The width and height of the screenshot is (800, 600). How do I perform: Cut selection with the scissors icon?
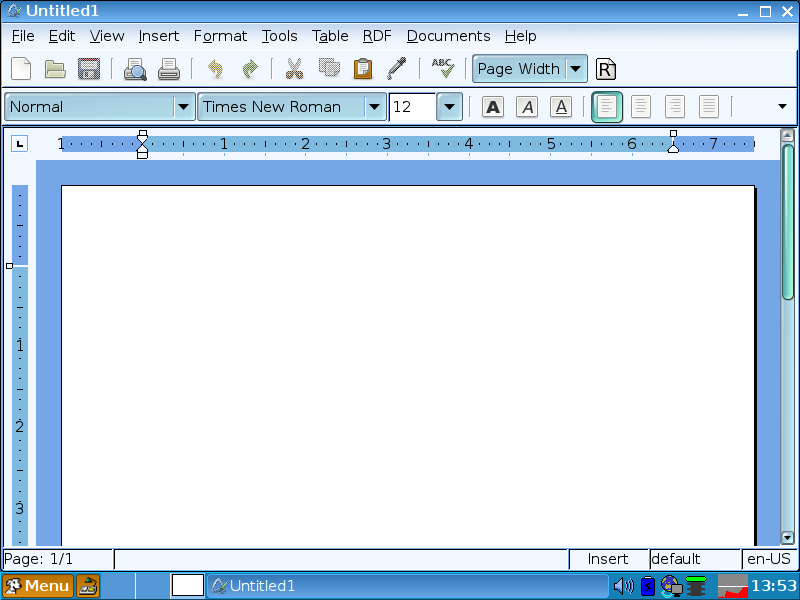click(294, 68)
